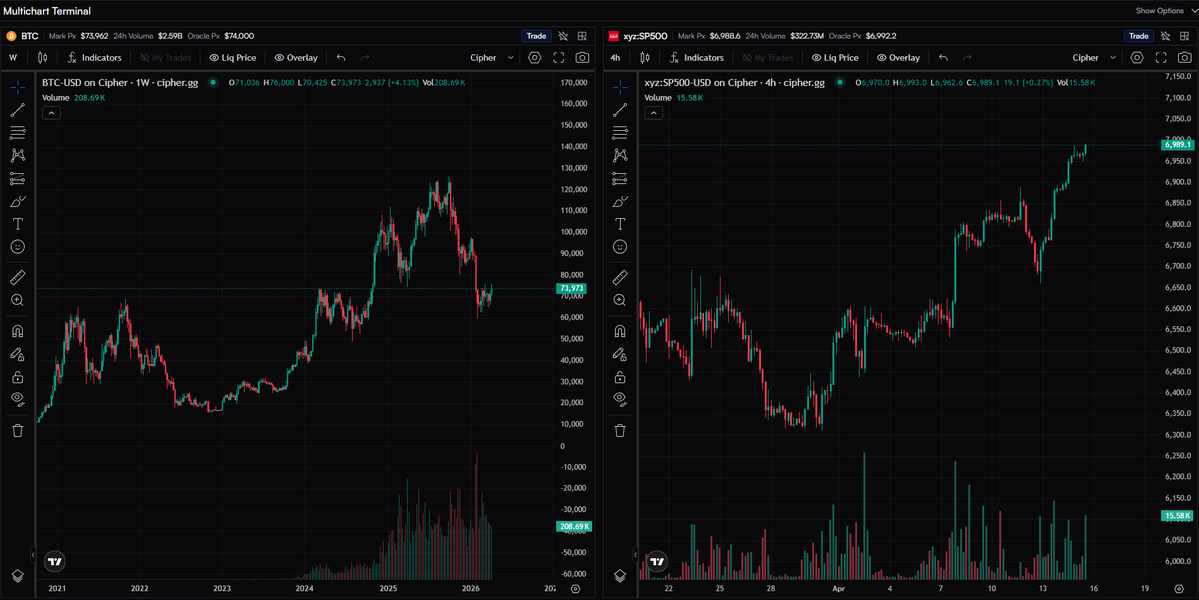The height and width of the screenshot is (600, 1199).
Task: Collapse the SP500 chart indicator legend chevron
Action: pyautogui.click(x=654, y=113)
